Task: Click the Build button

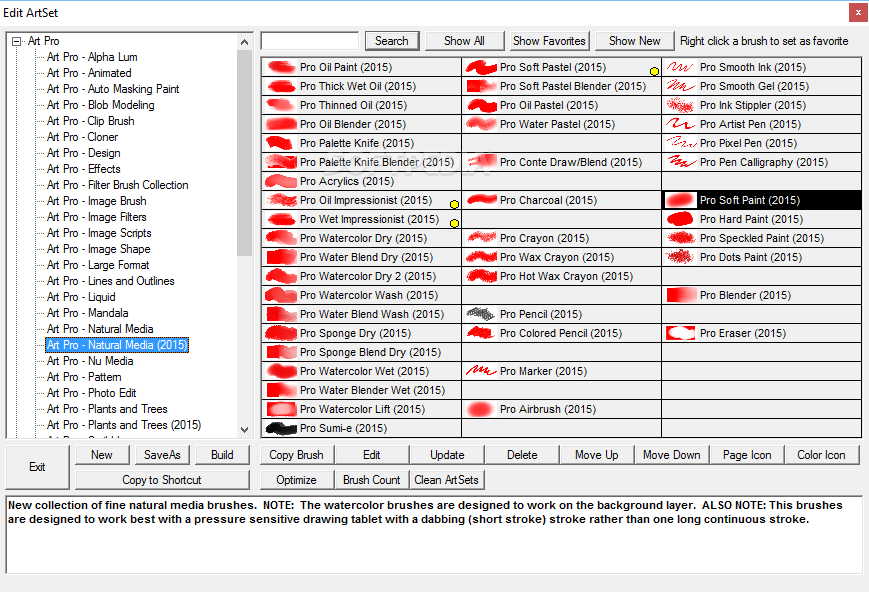Action: pos(222,455)
